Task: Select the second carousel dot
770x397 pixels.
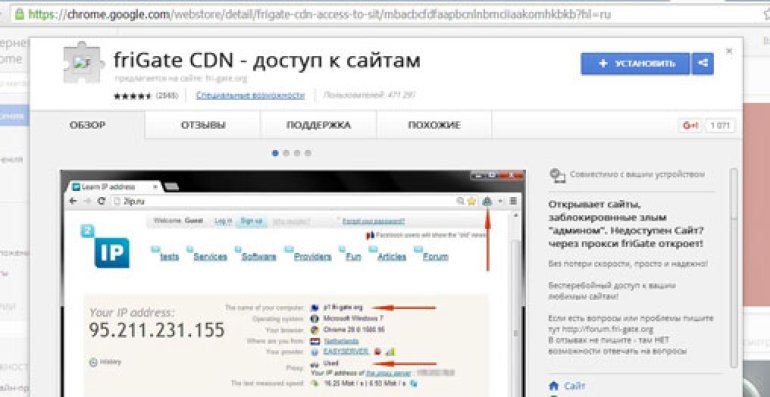Action: [x=286, y=153]
